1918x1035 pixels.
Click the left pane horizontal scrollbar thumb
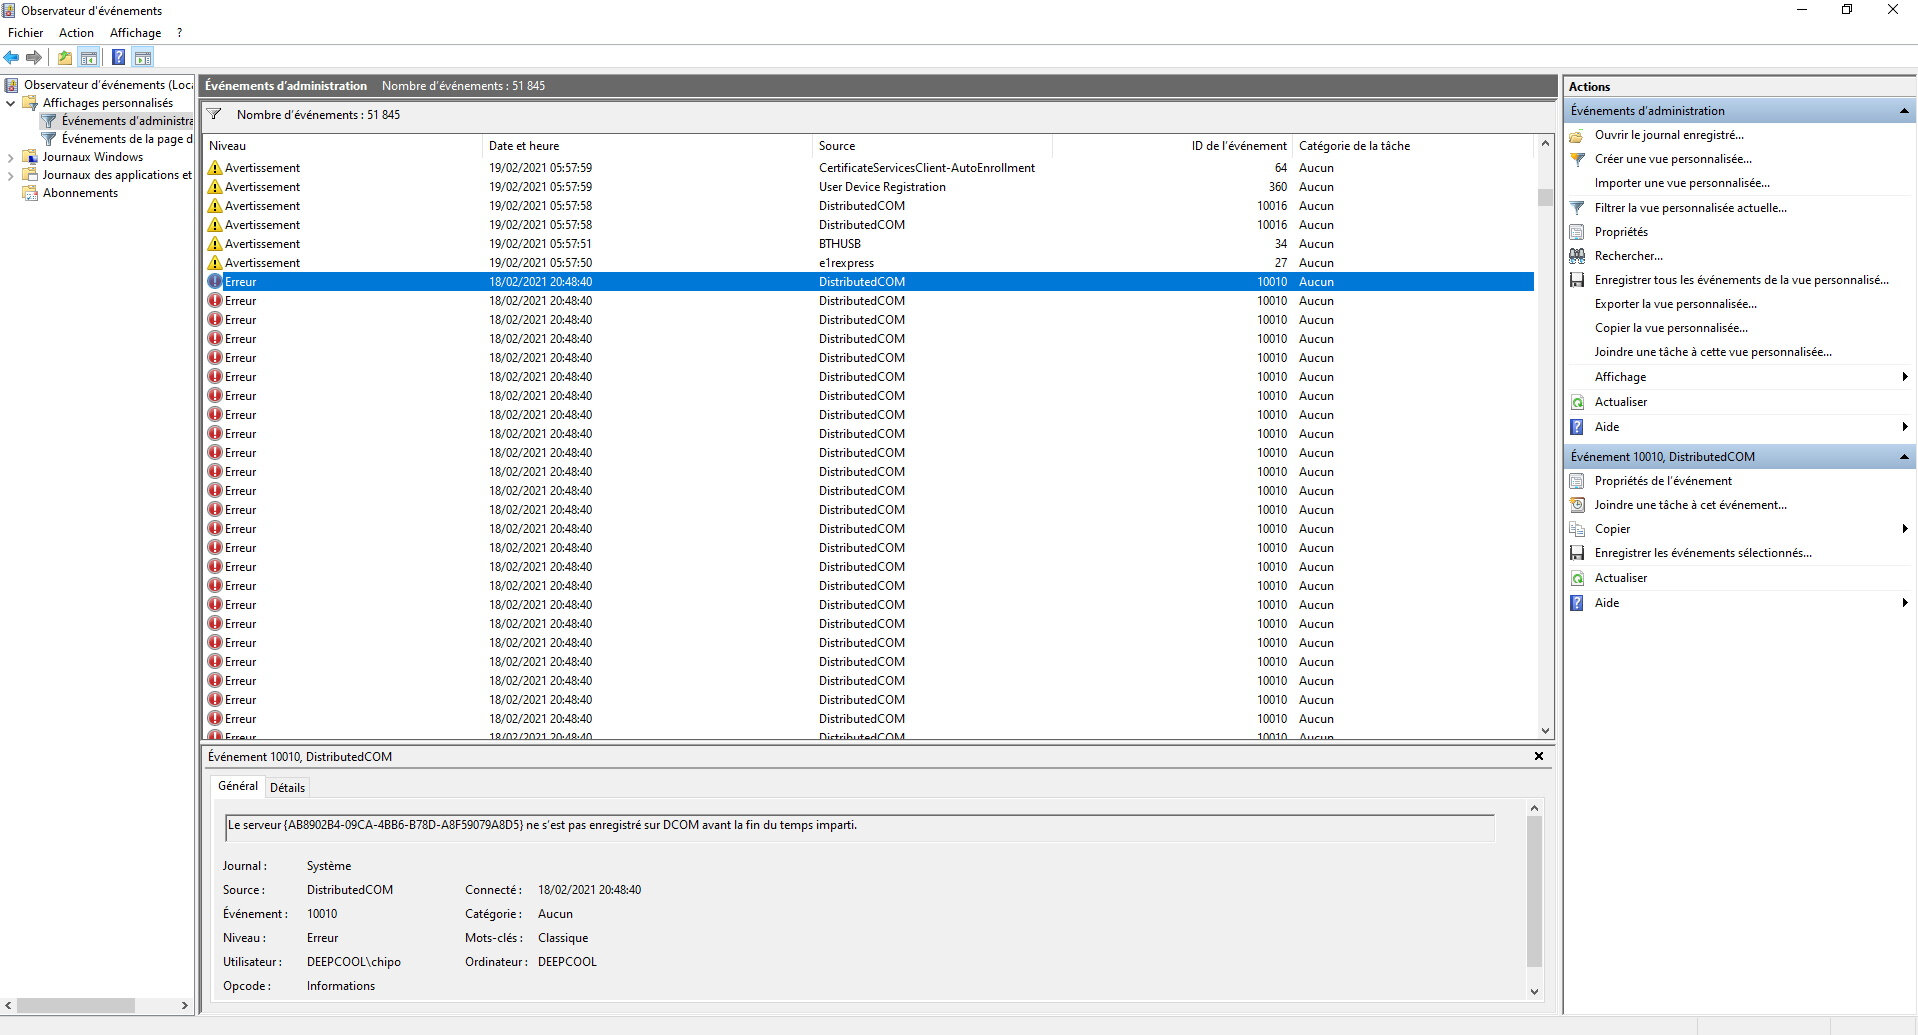76,1005
